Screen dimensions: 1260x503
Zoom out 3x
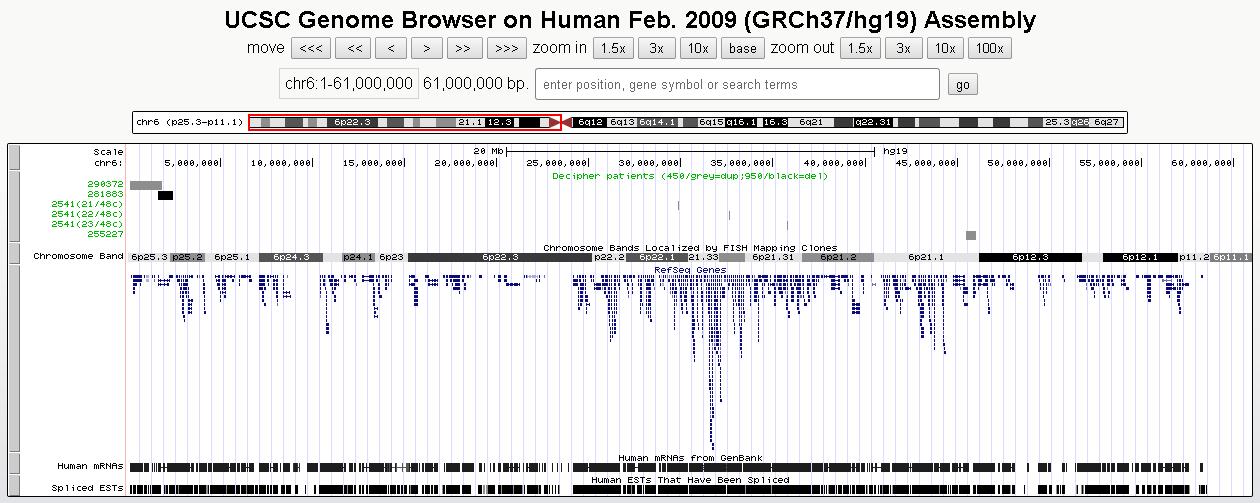903,48
